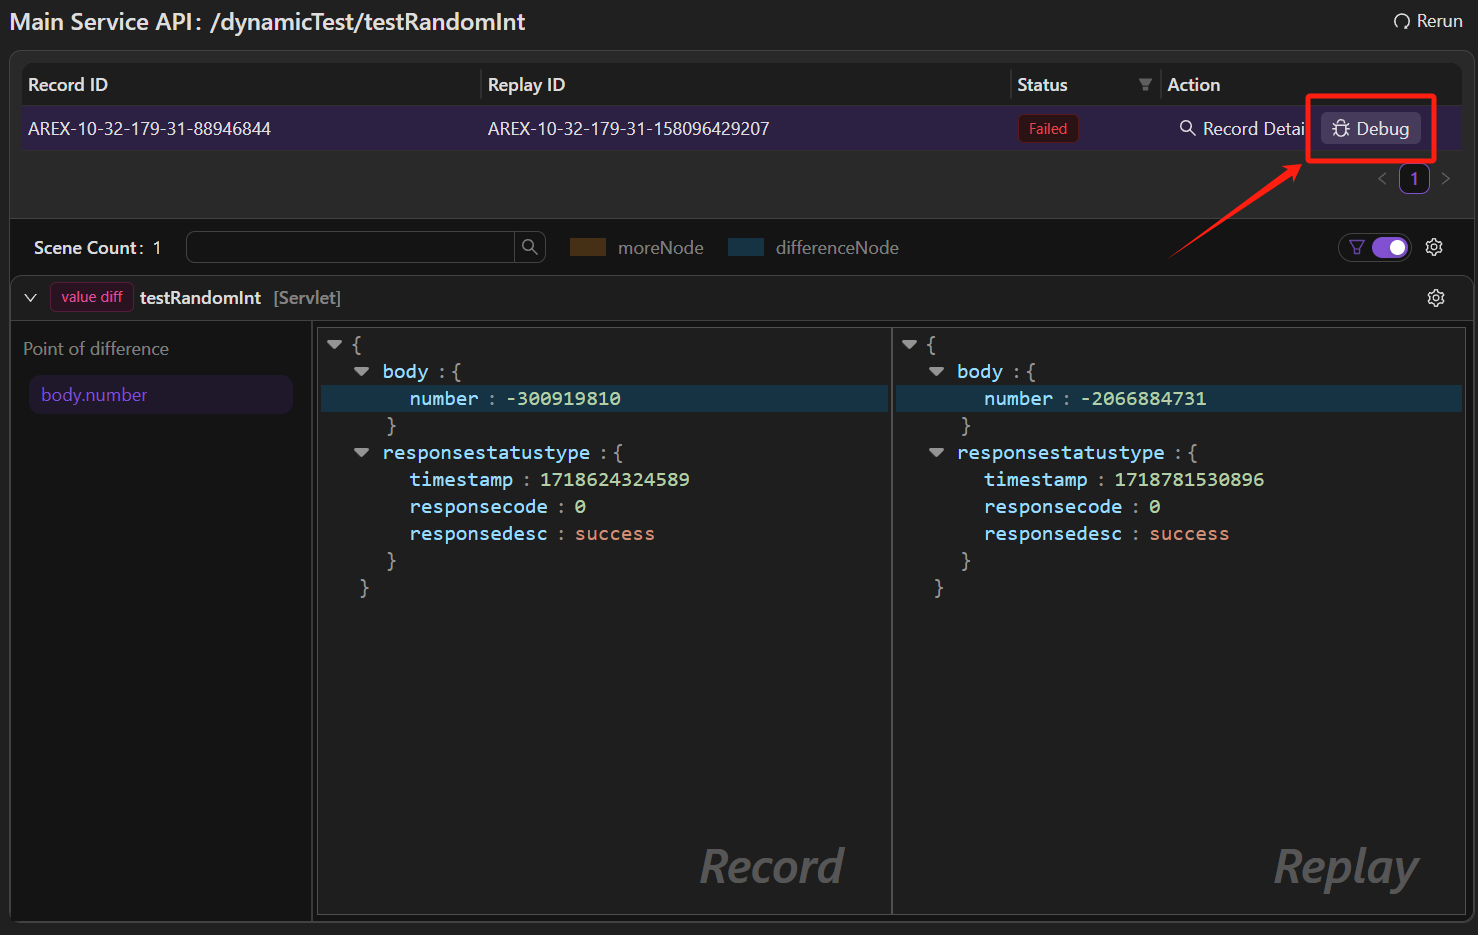Click the Rerun button
Screen dimensions: 1478x935
pyautogui.click(x=1428, y=21)
